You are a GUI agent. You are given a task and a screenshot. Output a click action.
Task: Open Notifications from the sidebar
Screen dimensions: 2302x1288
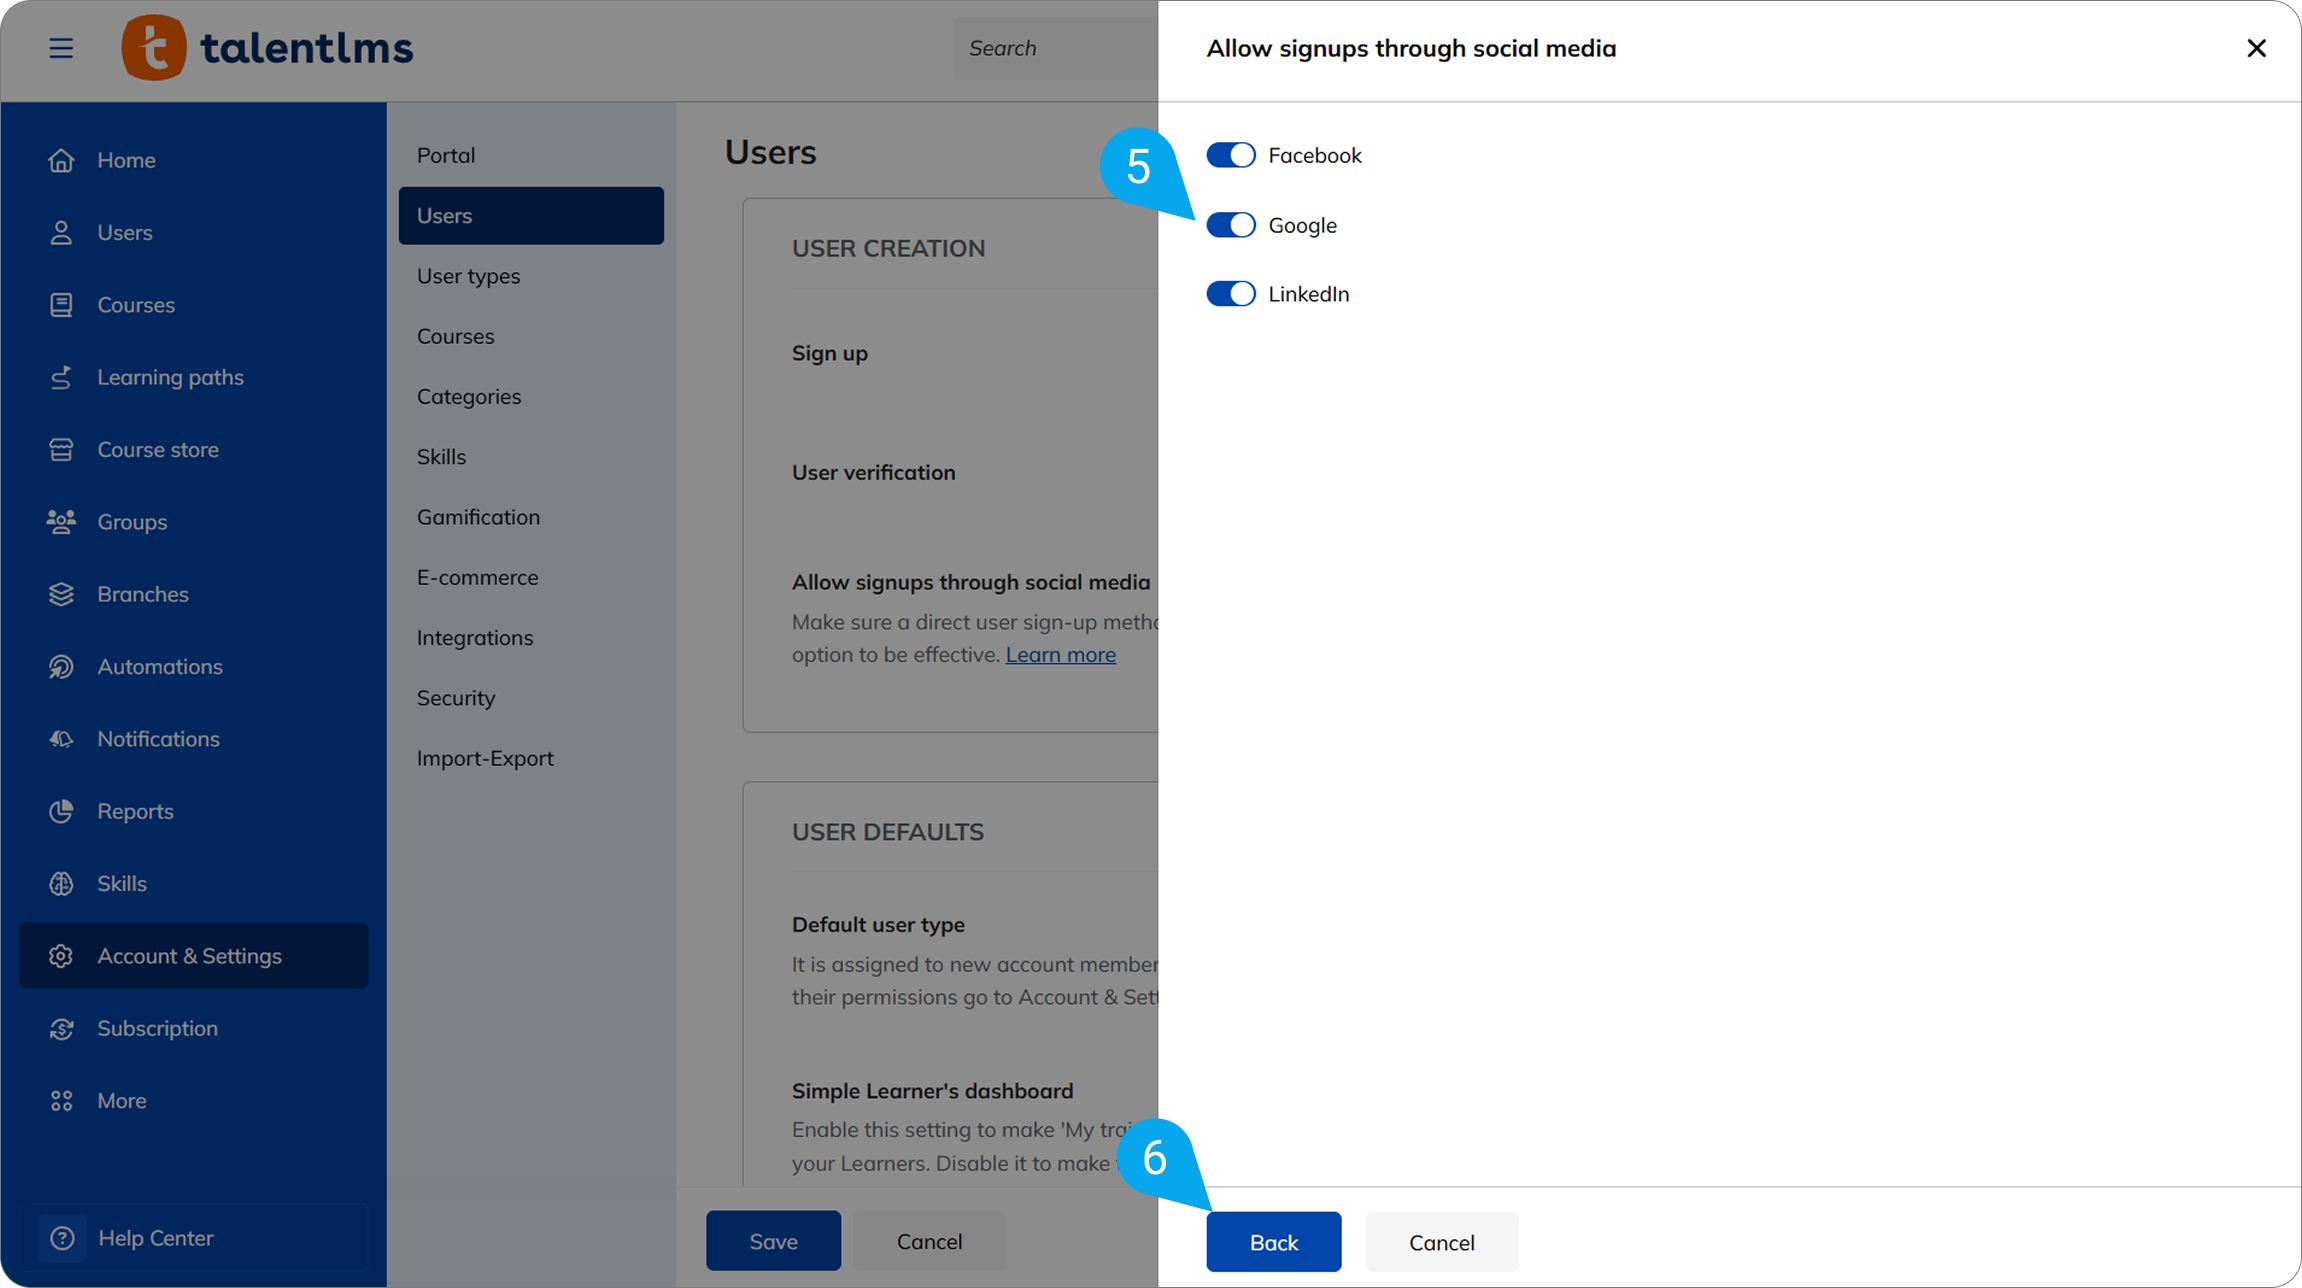point(194,739)
